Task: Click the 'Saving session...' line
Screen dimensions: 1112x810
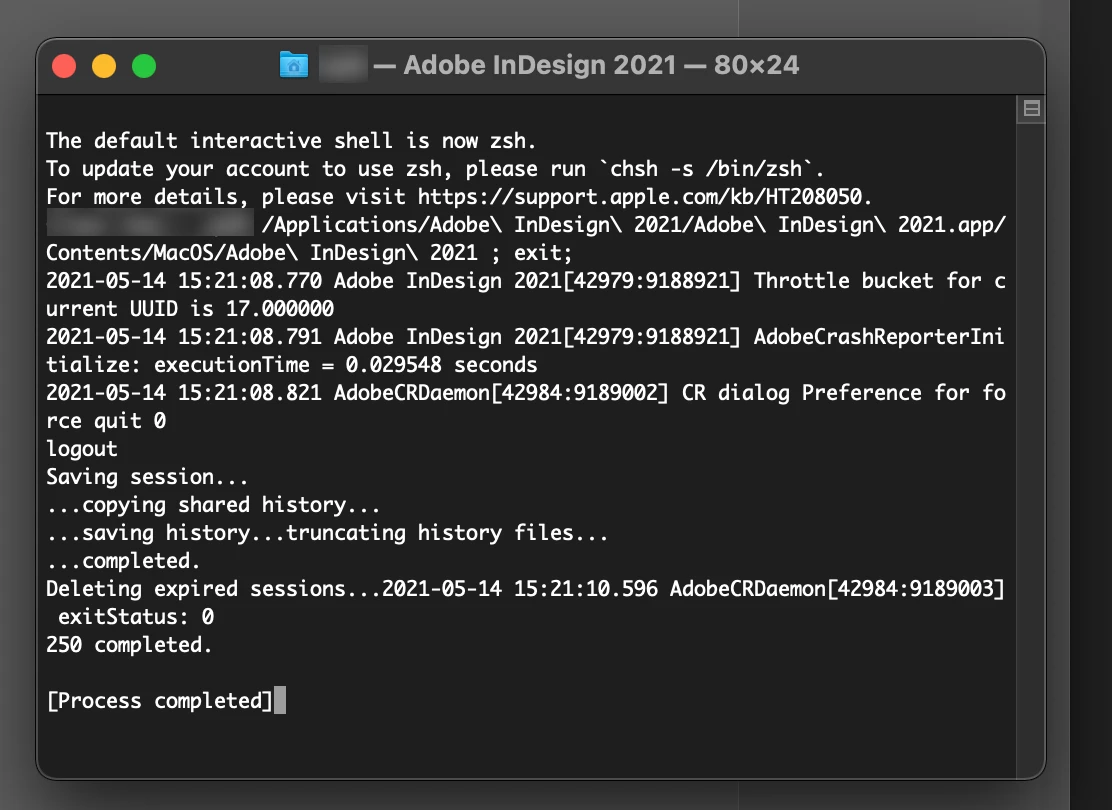Action: click(148, 477)
